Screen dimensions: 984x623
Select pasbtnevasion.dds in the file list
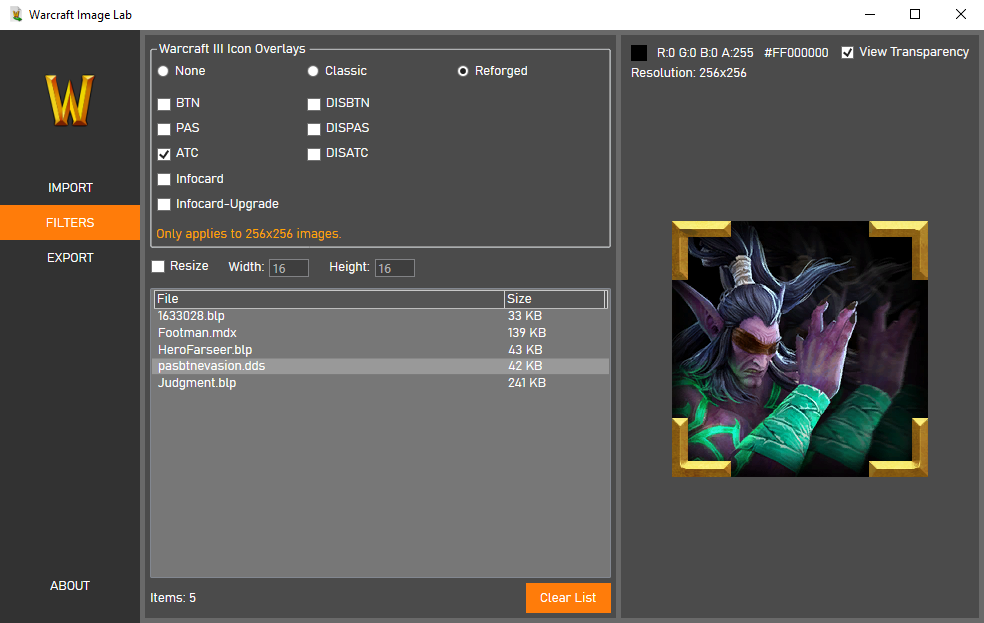coord(380,366)
